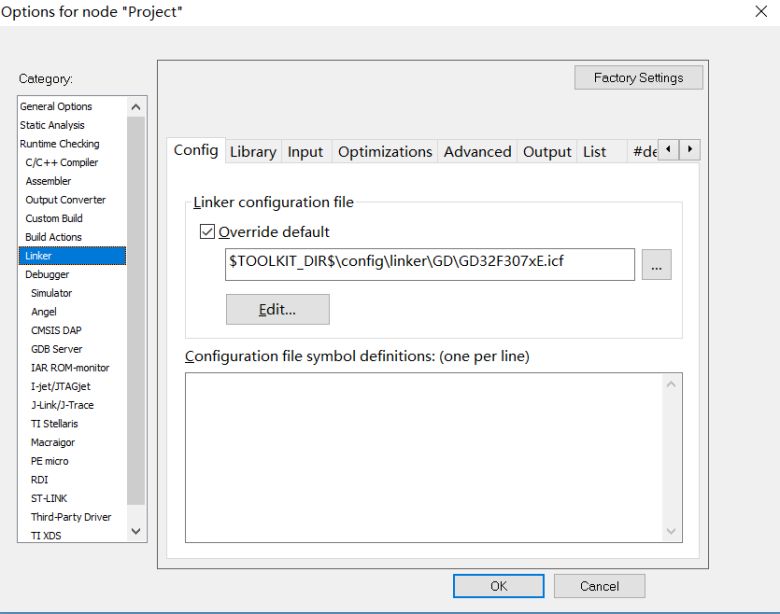Click the symbol definitions text area
The width and height of the screenshot is (780, 614).
(x=424, y=458)
